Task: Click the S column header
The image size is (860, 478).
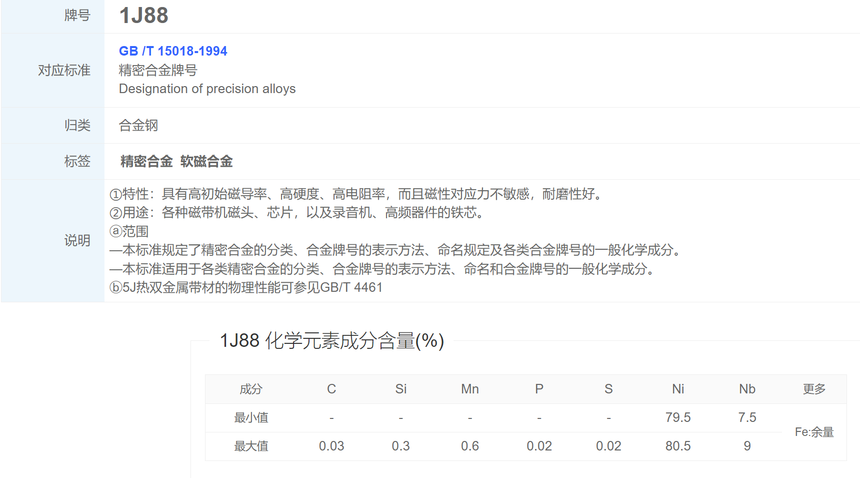Action: [x=608, y=389]
